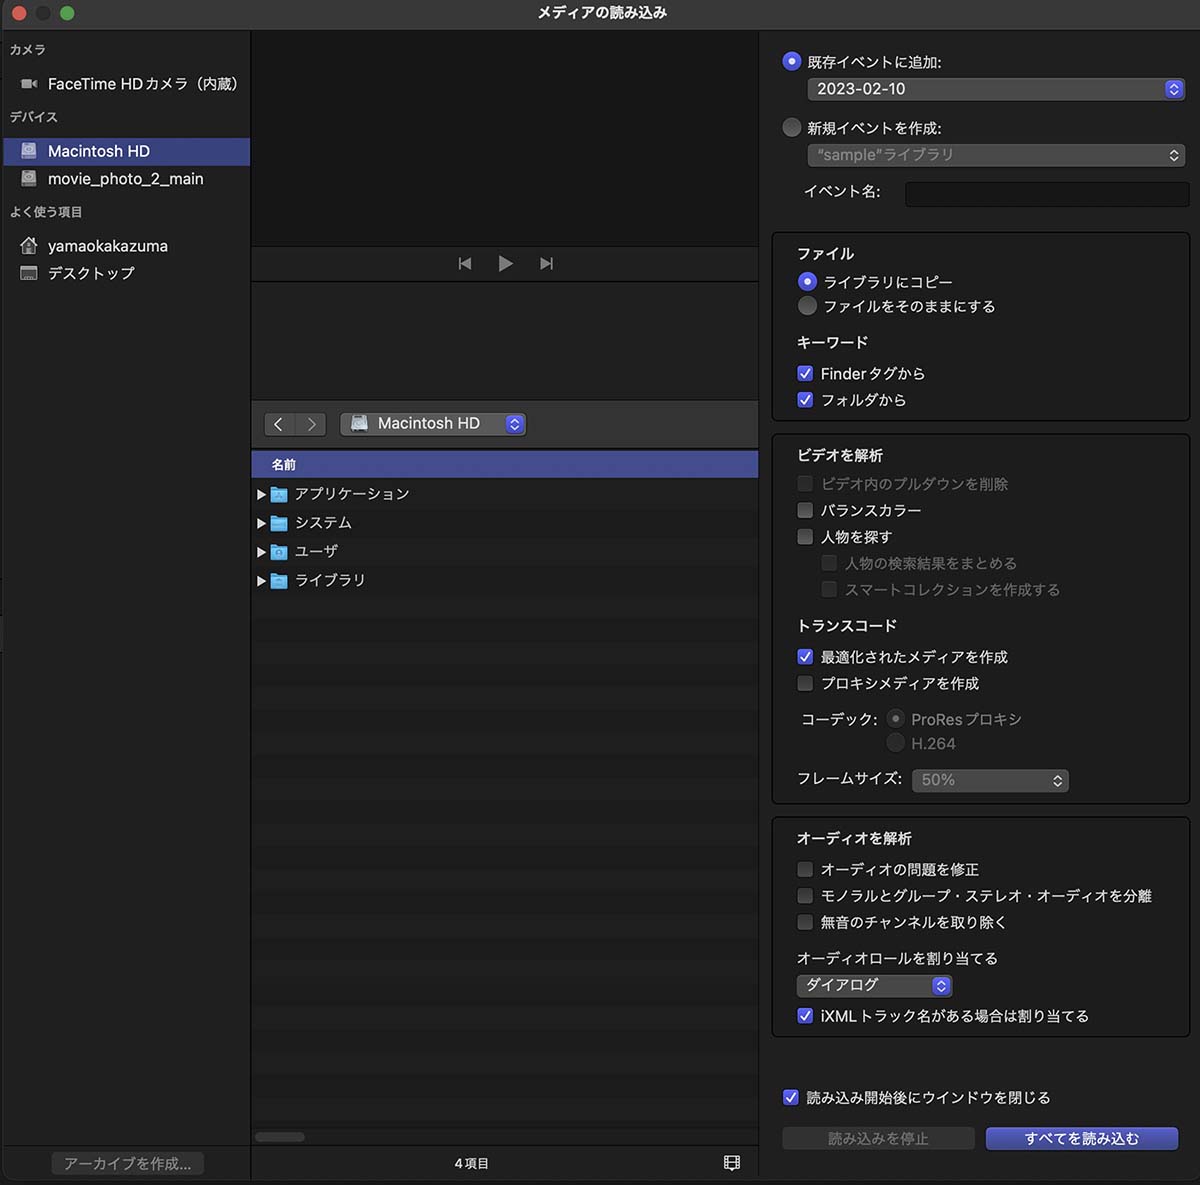This screenshot has width=1200, height=1185.
Task: Select the FaceTime HD camera icon
Action: [x=29, y=84]
